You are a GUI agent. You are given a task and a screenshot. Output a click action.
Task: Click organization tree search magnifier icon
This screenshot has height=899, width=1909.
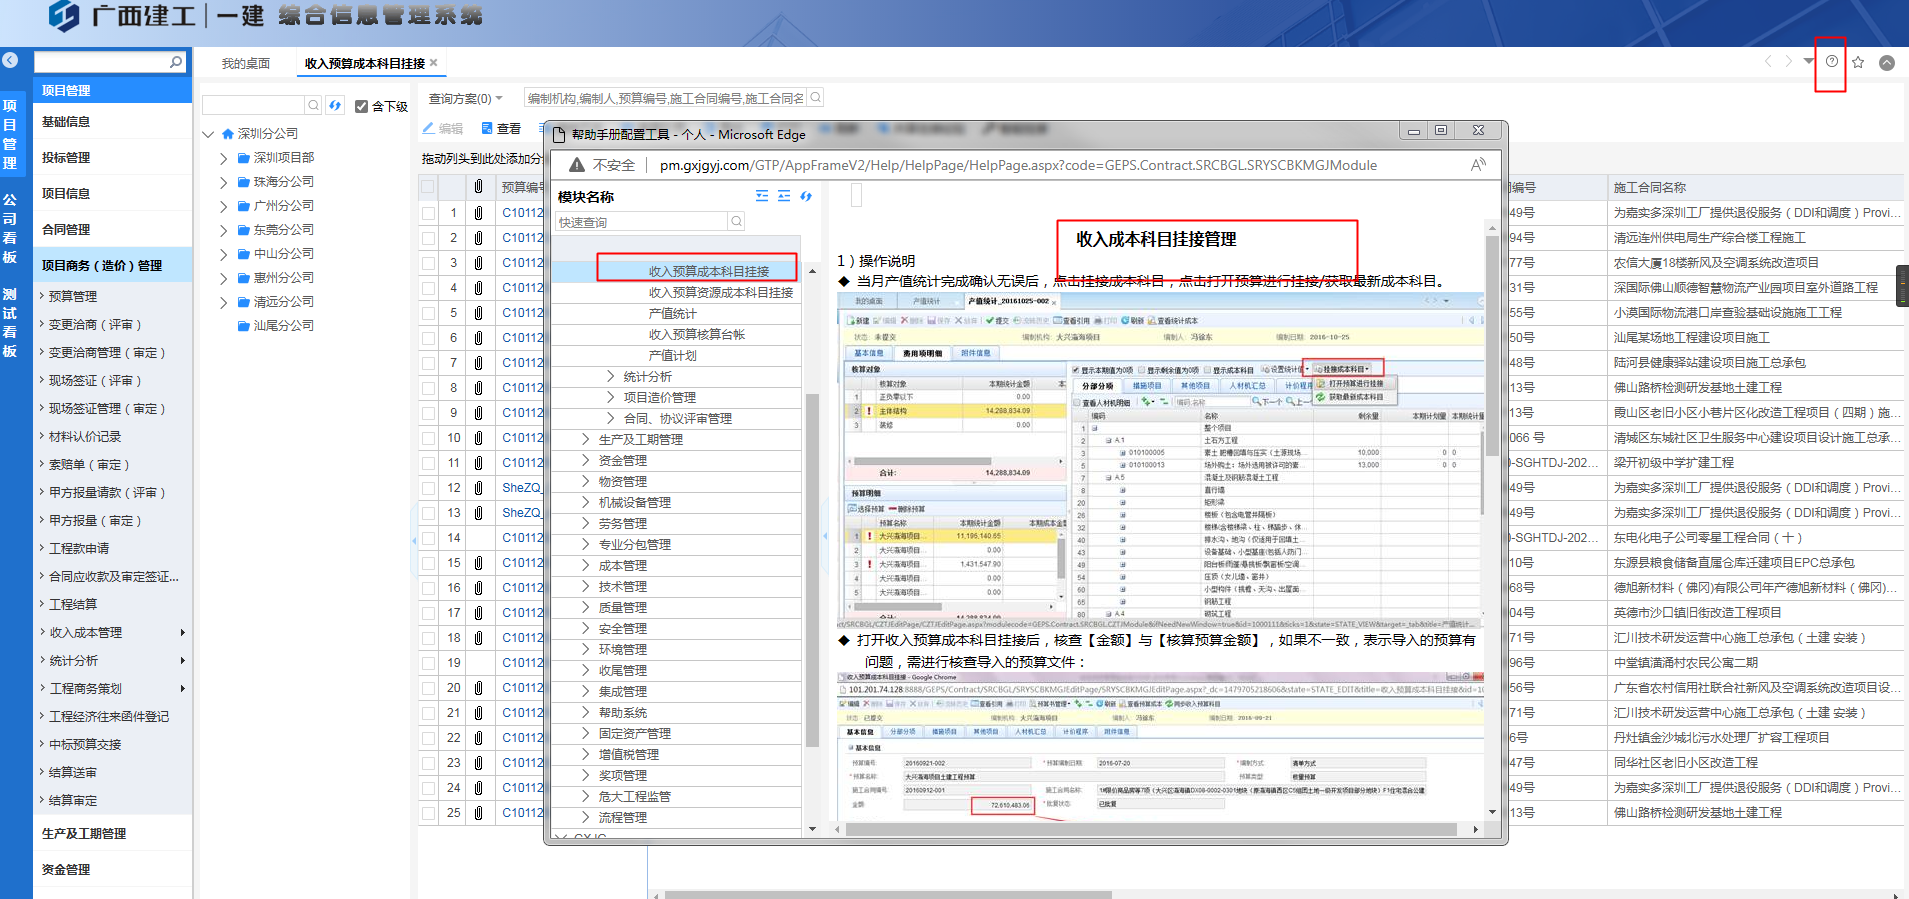click(x=314, y=105)
